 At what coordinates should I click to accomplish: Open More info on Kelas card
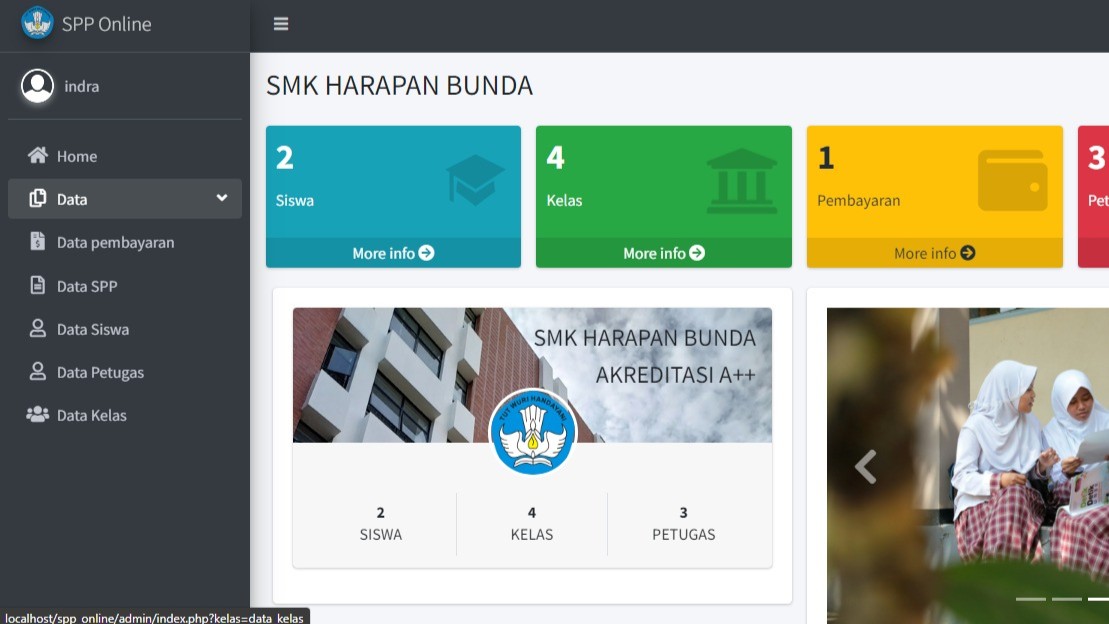tap(663, 253)
